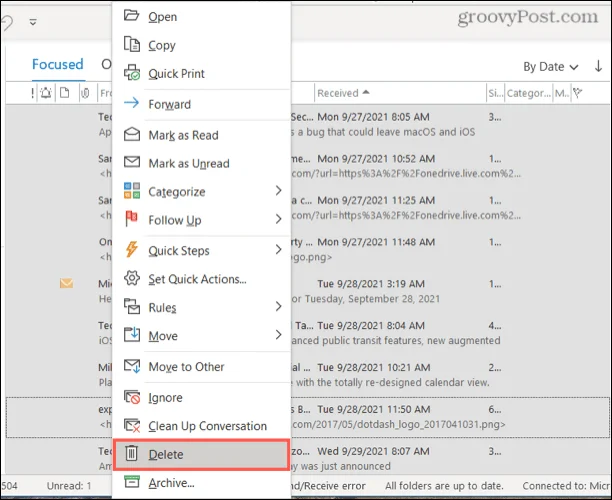
Task: Click the Quick Print printer icon
Action: (x=132, y=73)
